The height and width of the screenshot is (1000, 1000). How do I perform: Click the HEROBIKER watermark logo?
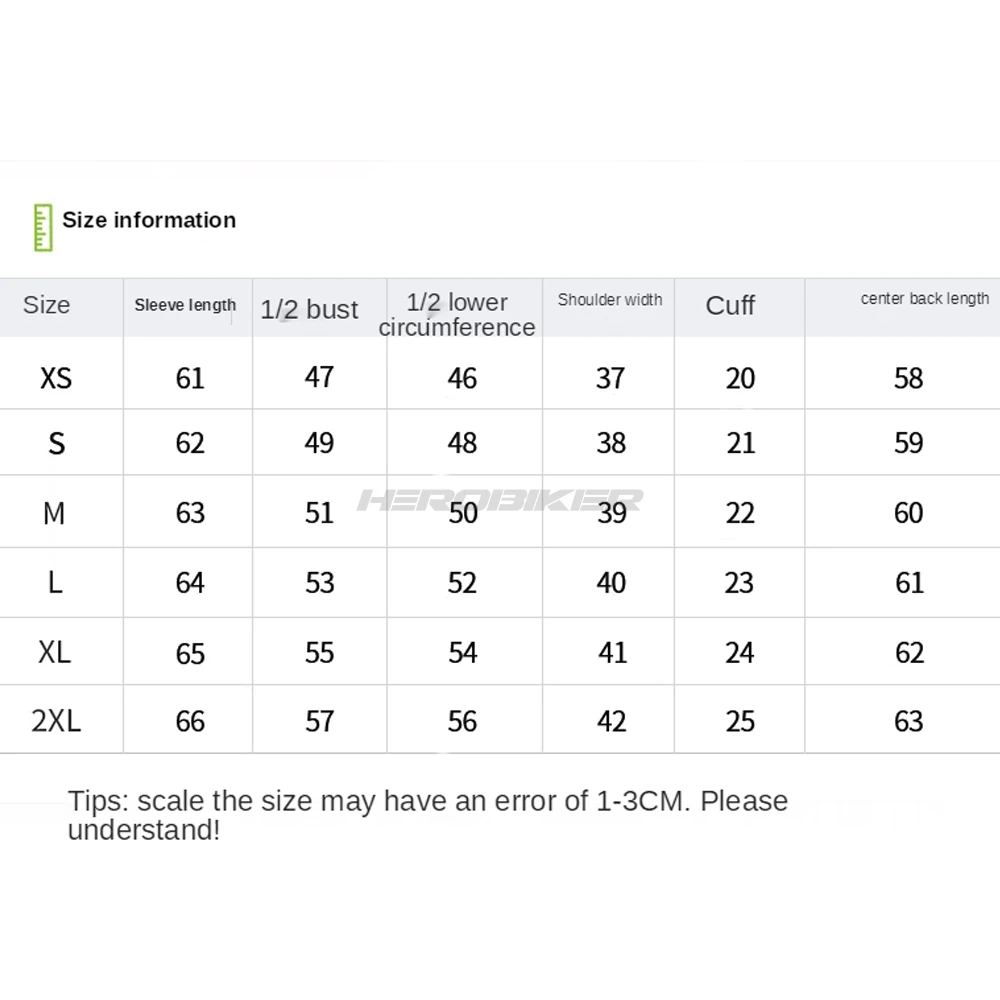coord(500,499)
